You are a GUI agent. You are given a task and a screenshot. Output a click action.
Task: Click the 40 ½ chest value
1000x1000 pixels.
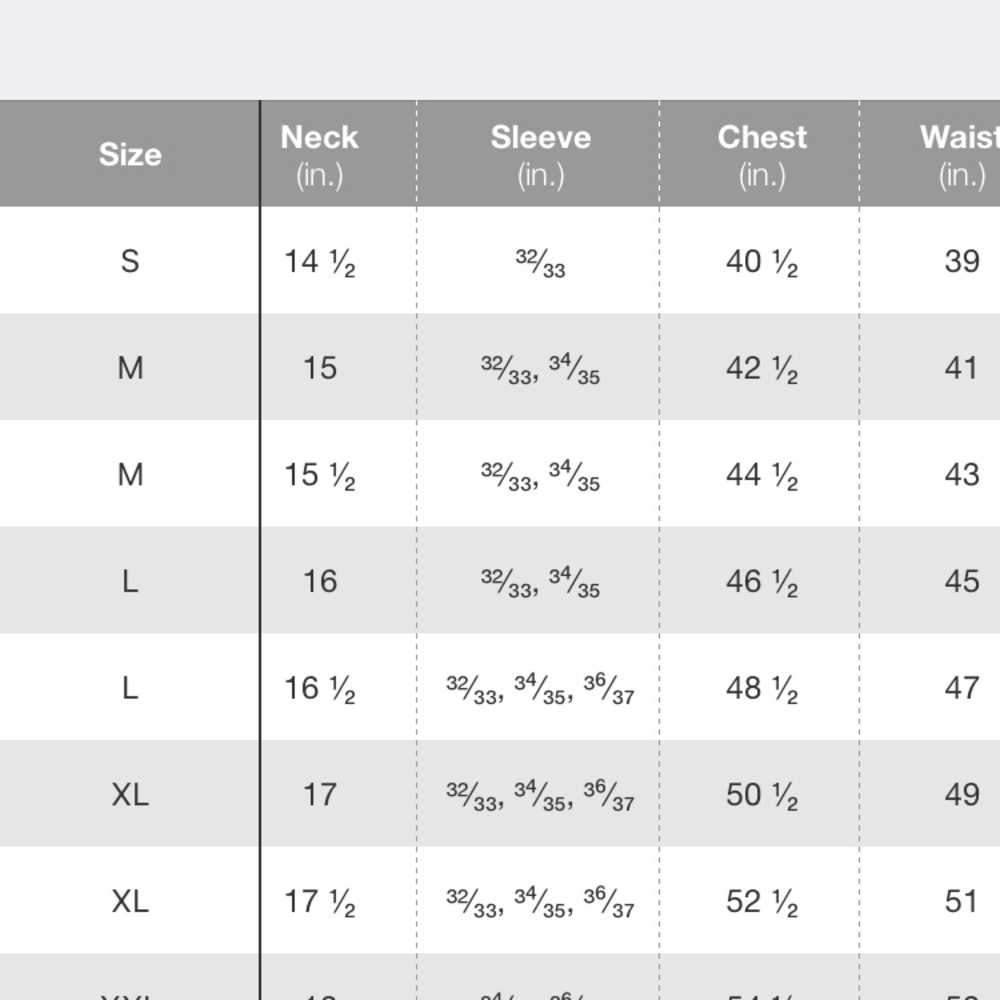(x=762, y=261)
